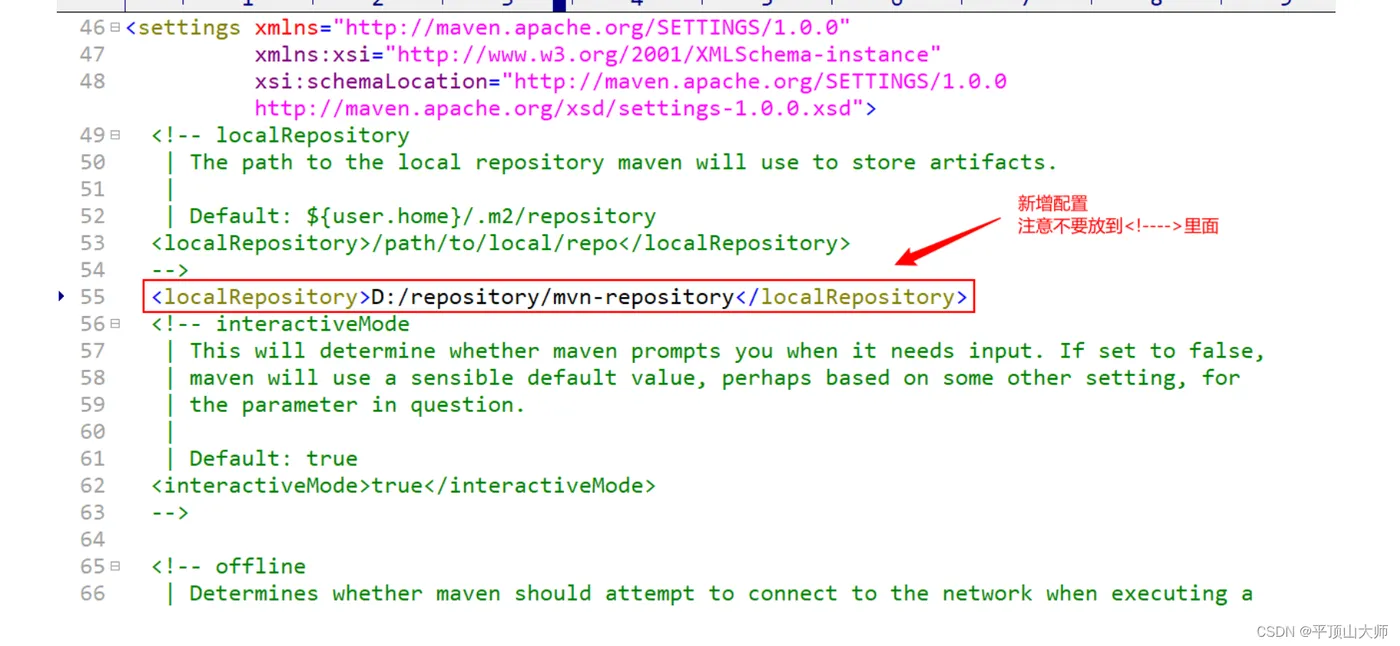Viewport: 1400px width, 646px height.
Task: Click the commented '/path/to/local/repo' line 53
Action: [501, 243]
